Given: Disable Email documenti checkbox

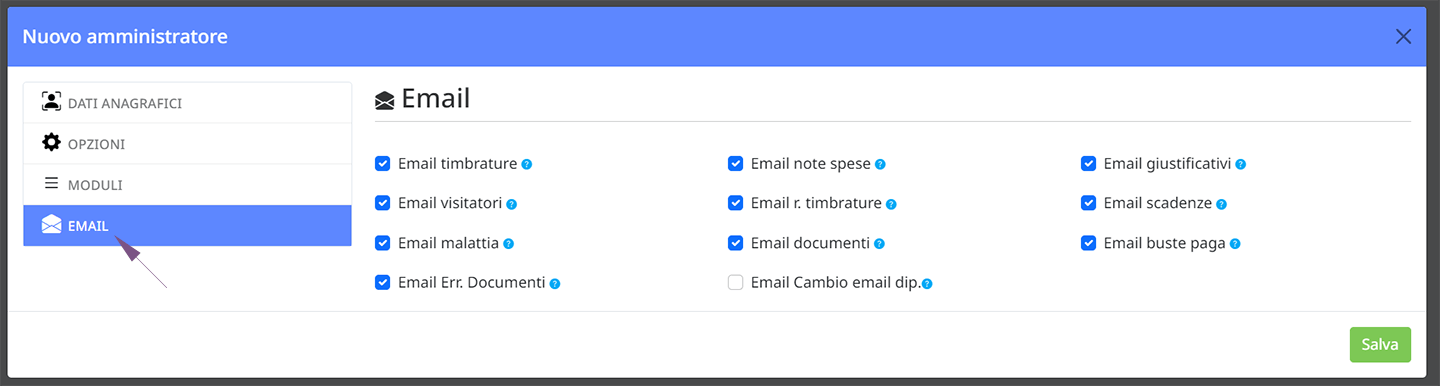Looking at the screenshot, I should [x=736, y=243].
